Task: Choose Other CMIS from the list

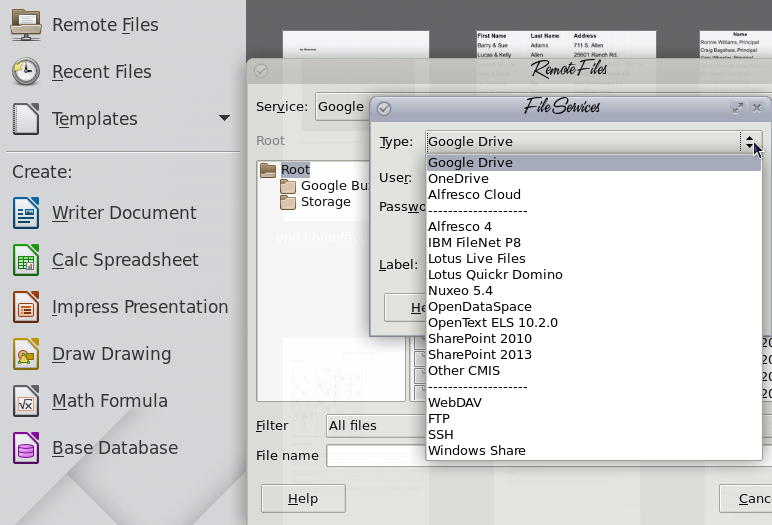Action: tap(593, 370)
